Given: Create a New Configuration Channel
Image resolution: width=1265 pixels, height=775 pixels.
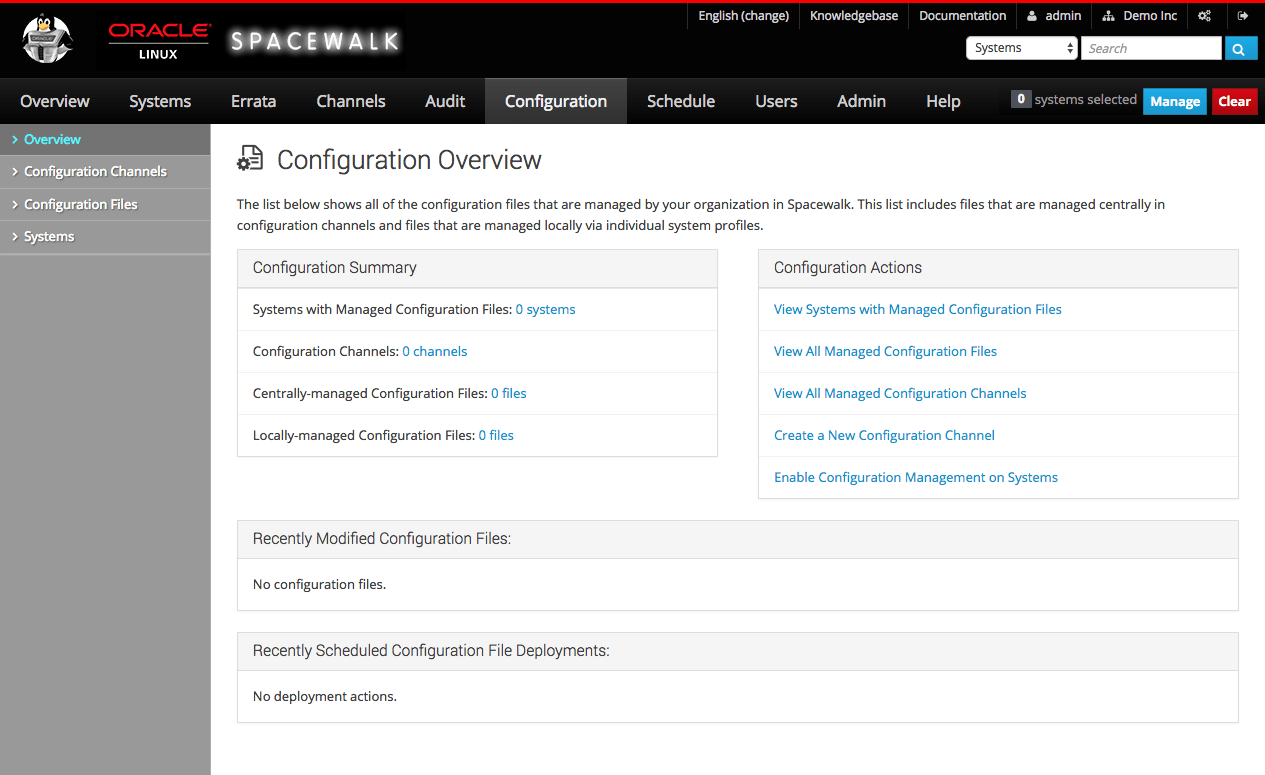Looking at the screenshot, I should (x=884, y=435).
